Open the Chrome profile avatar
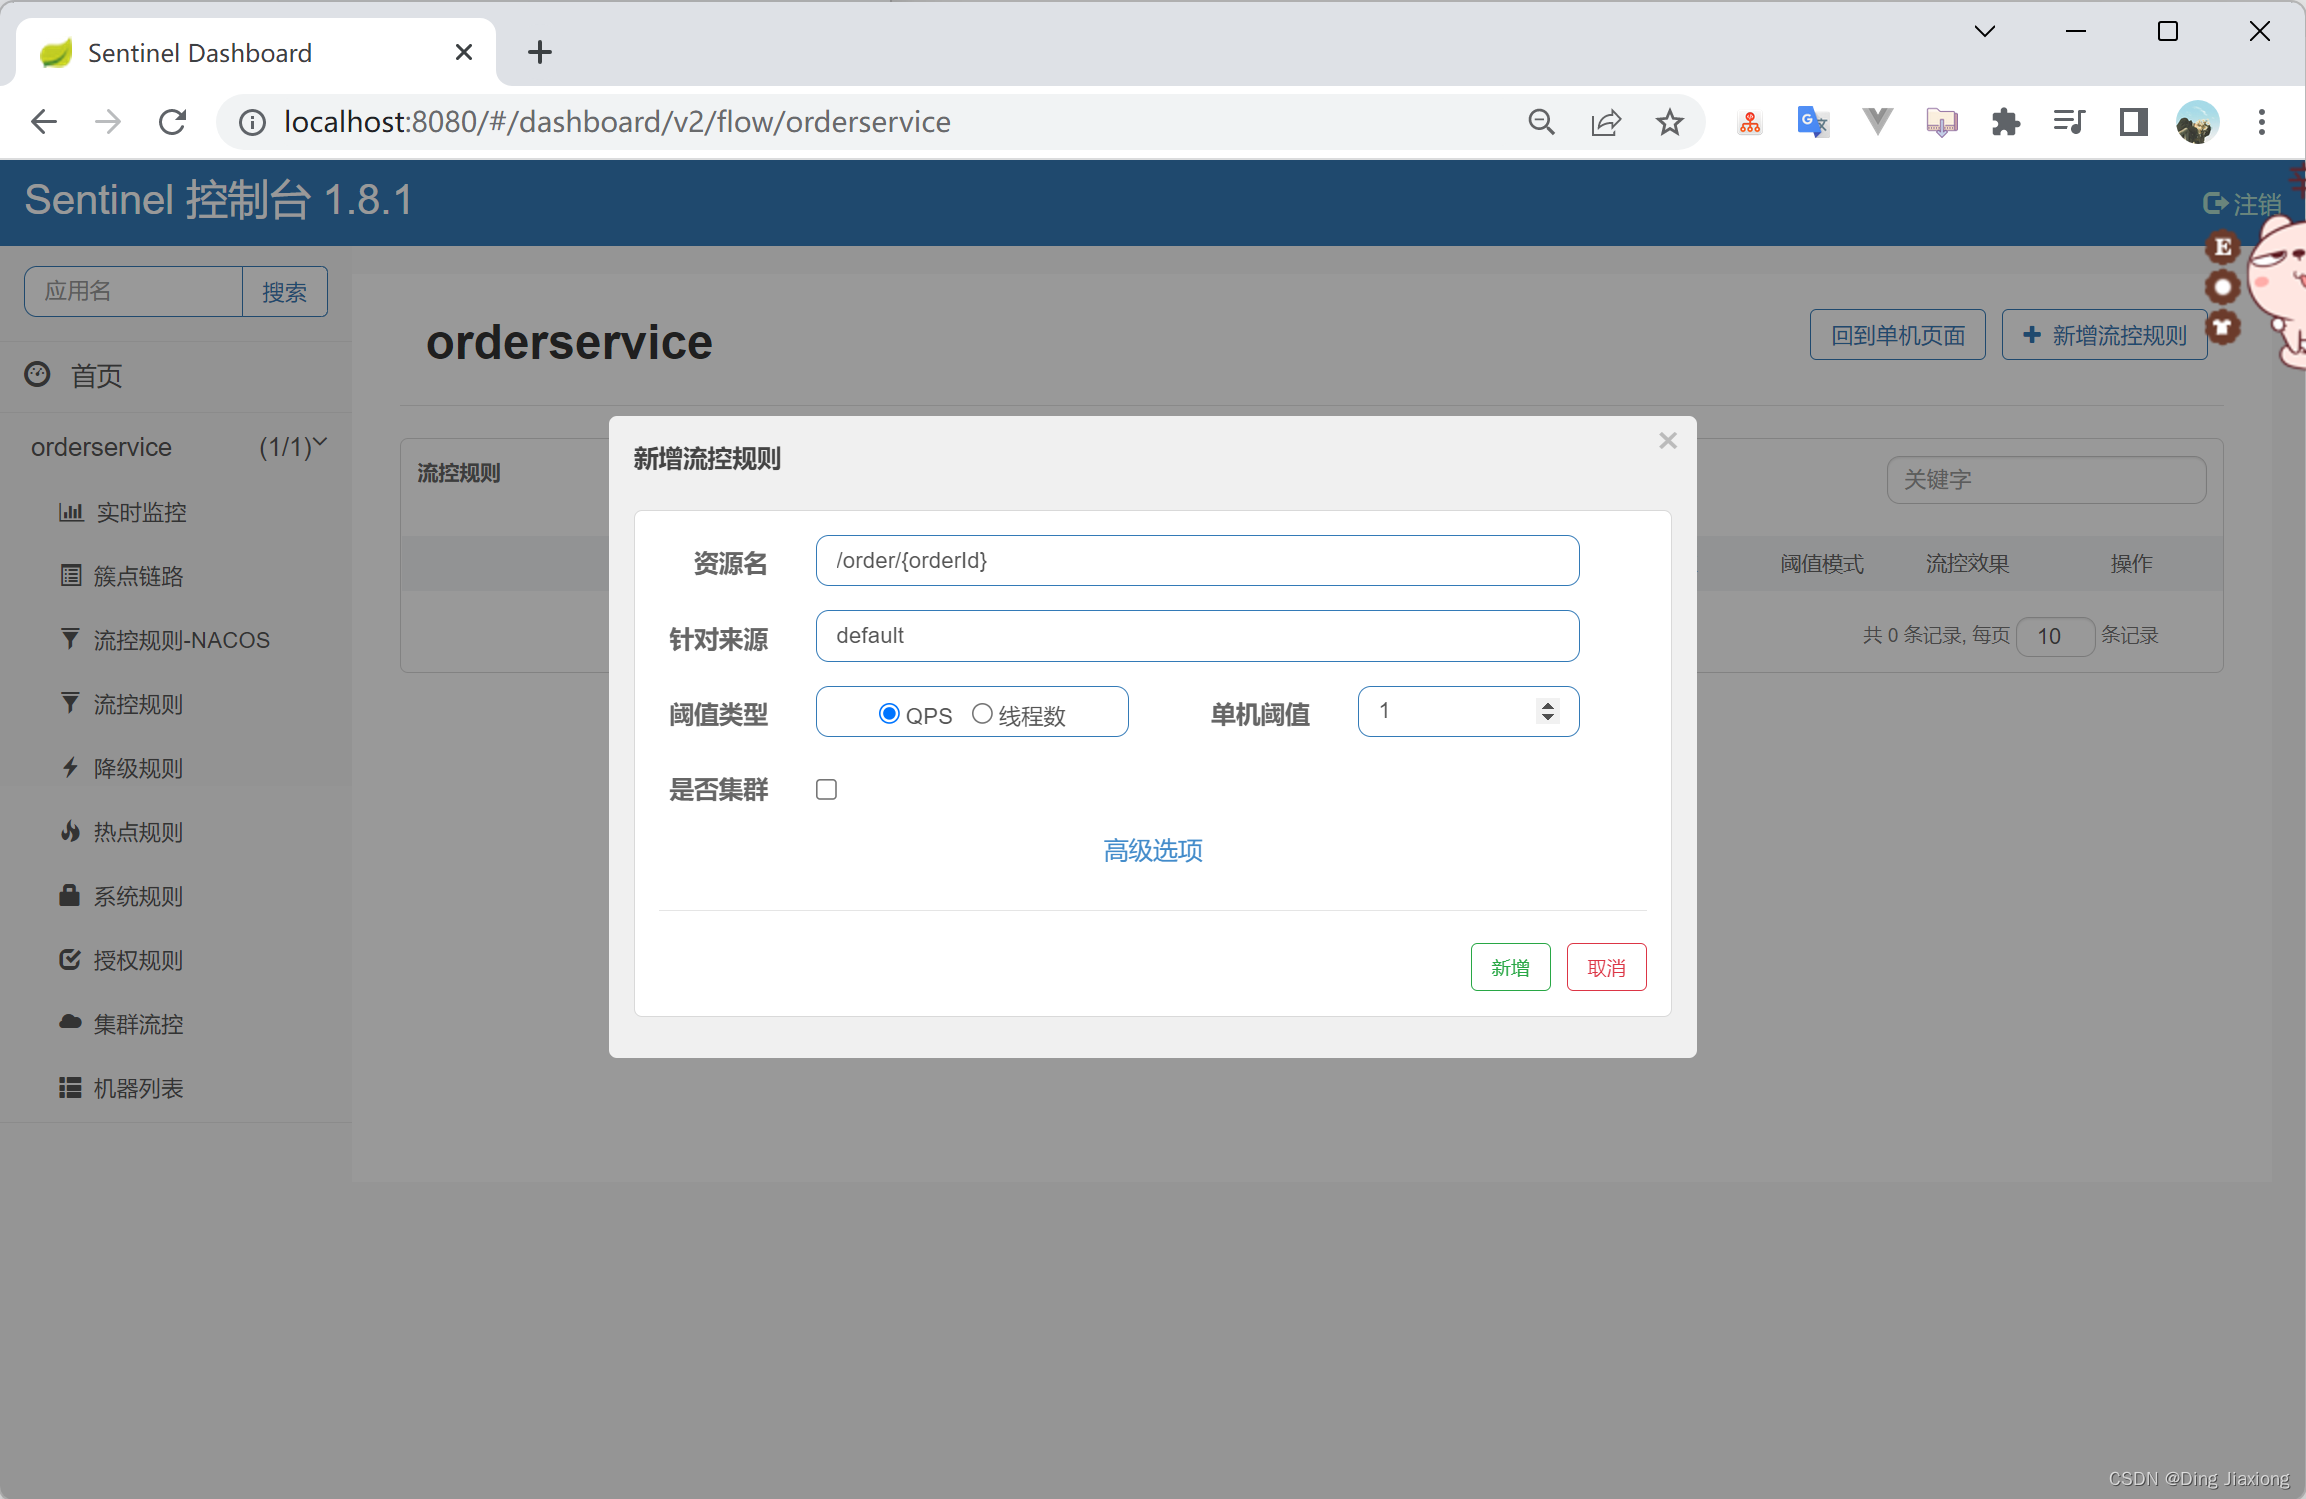Viewport: 2306px width, 1499px height. pos(2197,122)
